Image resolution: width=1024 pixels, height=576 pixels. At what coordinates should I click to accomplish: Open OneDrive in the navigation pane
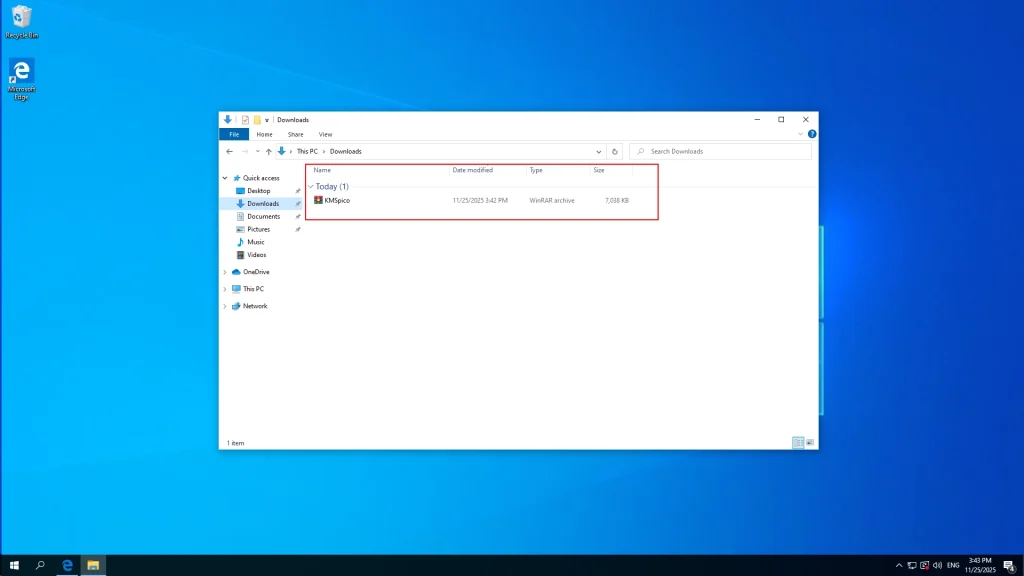point(257,271)
